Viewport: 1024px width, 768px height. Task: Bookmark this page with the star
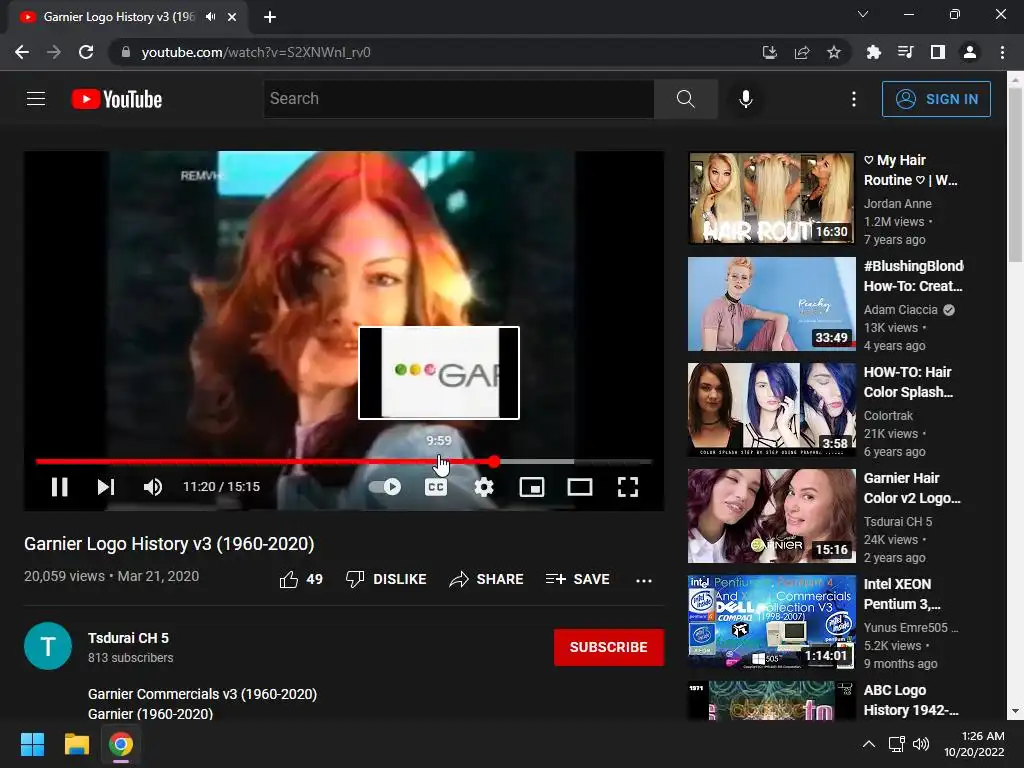(834, 52)
